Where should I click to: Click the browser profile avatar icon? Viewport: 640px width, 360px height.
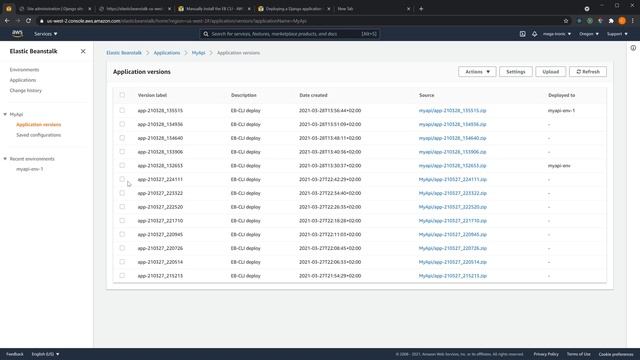622,21
